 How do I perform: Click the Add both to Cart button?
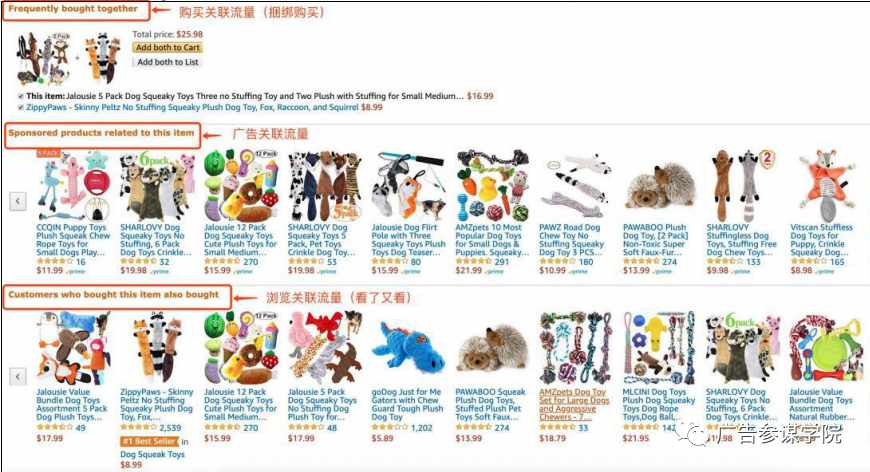tap(168, 48)
